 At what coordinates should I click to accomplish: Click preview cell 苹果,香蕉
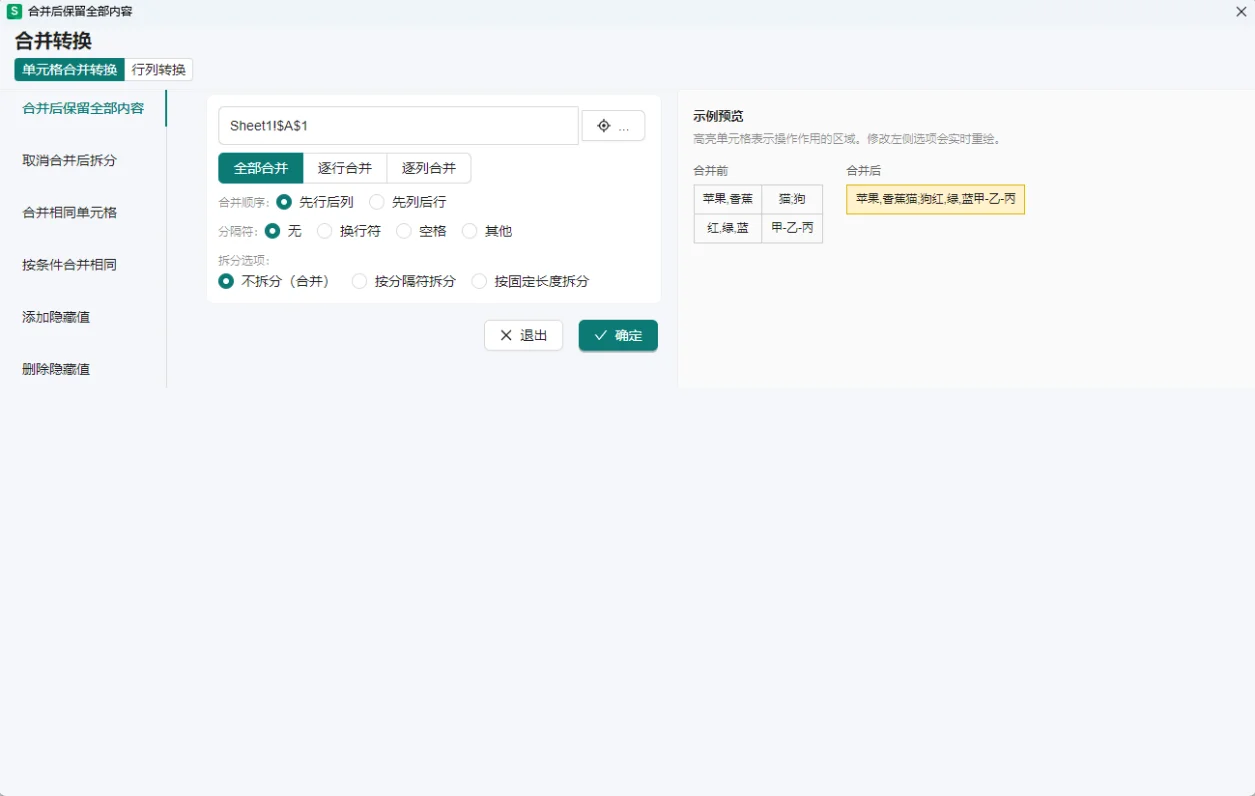click(x=728, y=199)
